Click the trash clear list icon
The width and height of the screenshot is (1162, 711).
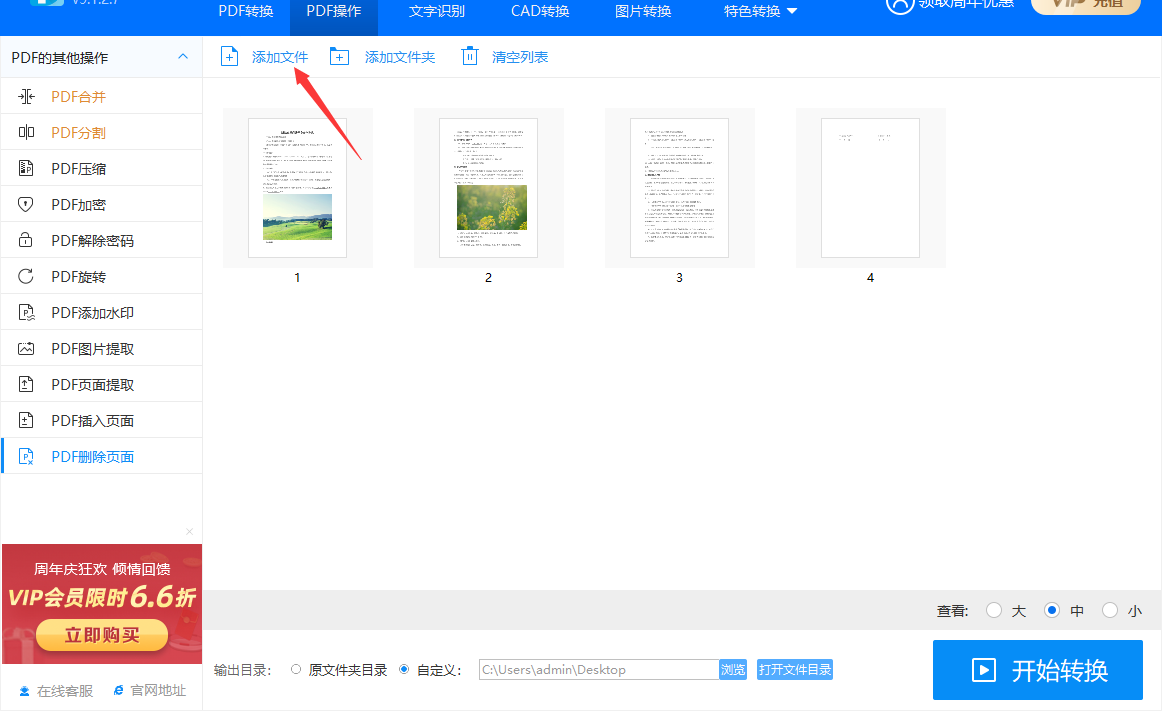(x=470, y=56)
